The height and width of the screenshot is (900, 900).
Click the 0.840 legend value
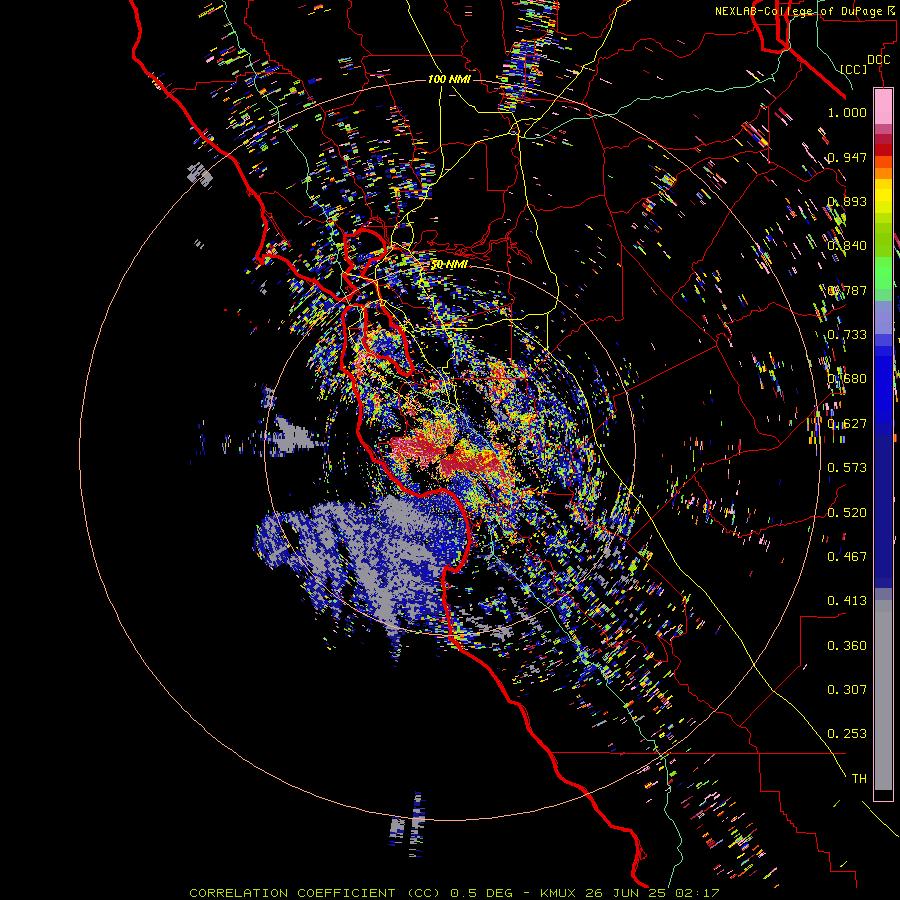(x=847, y=246)
